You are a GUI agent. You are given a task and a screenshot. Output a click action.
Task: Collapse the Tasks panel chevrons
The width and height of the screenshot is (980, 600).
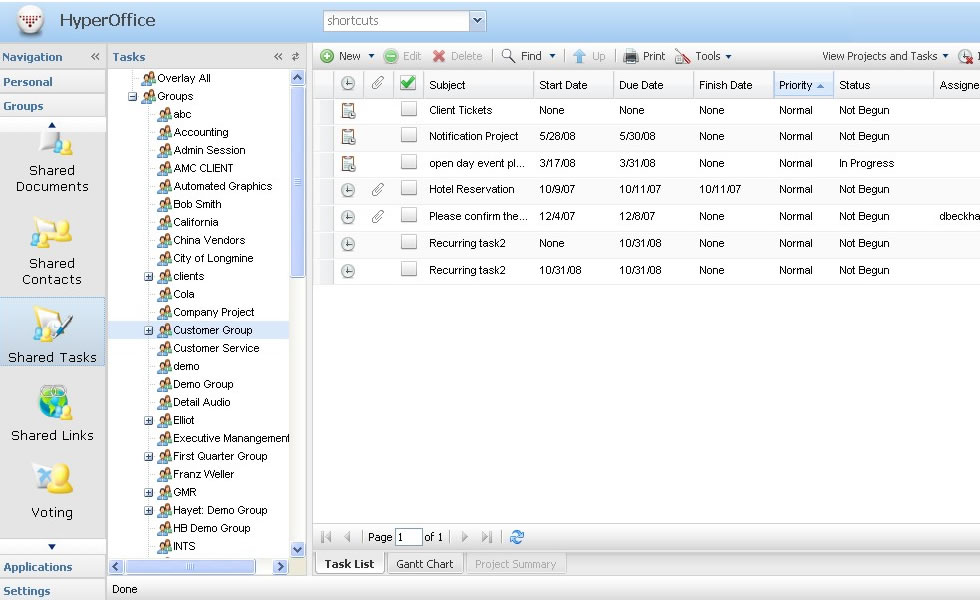pyautogui.click(x=278, y=57)
